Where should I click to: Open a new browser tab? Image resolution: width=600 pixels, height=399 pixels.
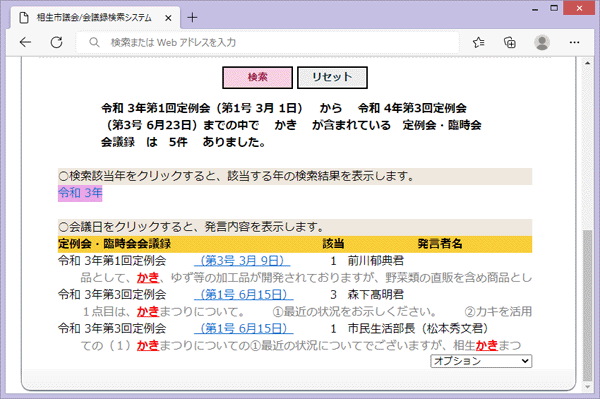(x=192, y=17)
